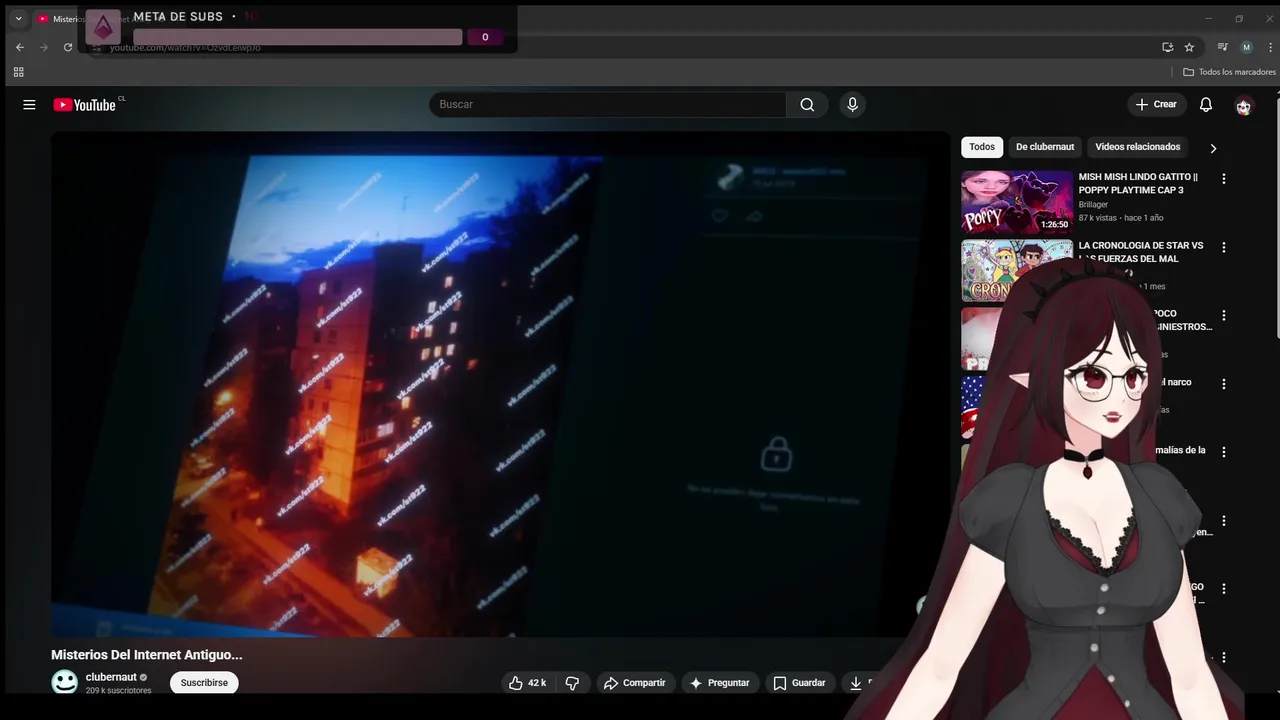The image size is (1280, 720).
Task: Open the Todos los marcadores folder
Action: point(1229,72)
